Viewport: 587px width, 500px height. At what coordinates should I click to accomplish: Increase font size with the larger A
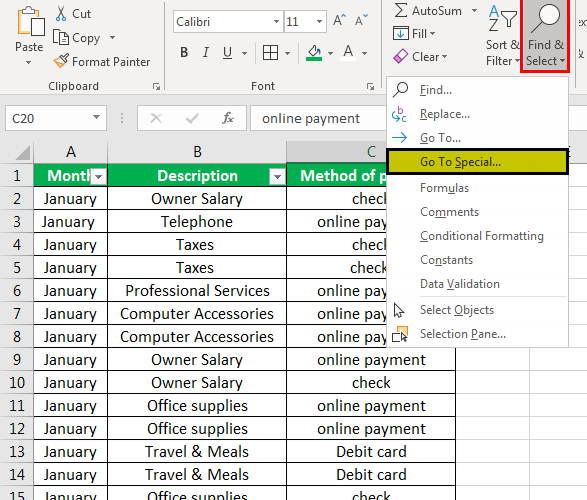[339, 21]
